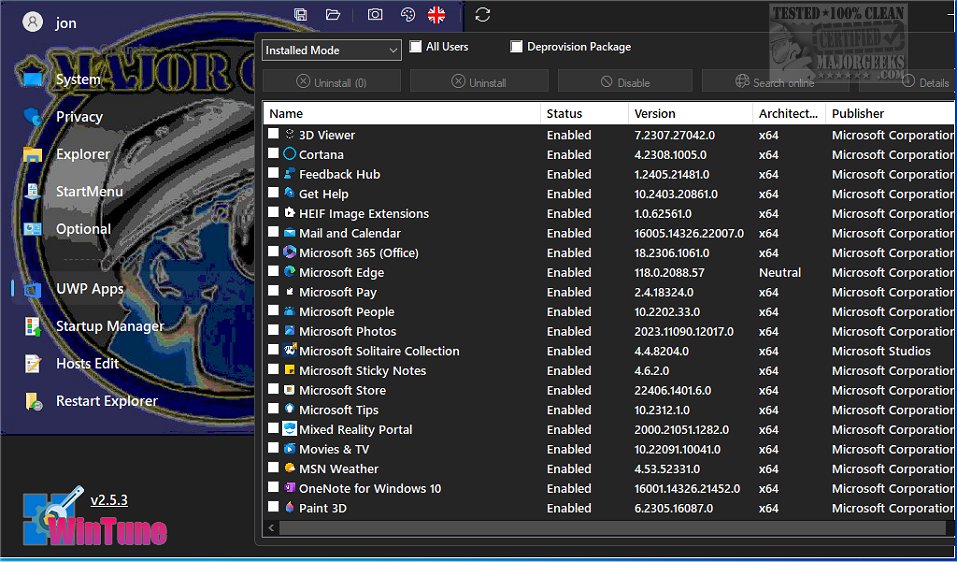Screen dimensions: 957x562
Task: Click the plain Uninstall button
Action: (479, 82)
